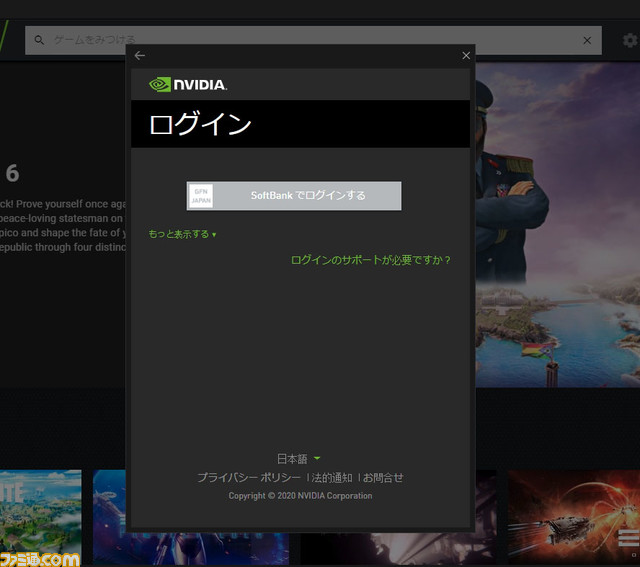Click the green GeForce NOW logo slash
This screenshot has height=567, width=640.
5,40
